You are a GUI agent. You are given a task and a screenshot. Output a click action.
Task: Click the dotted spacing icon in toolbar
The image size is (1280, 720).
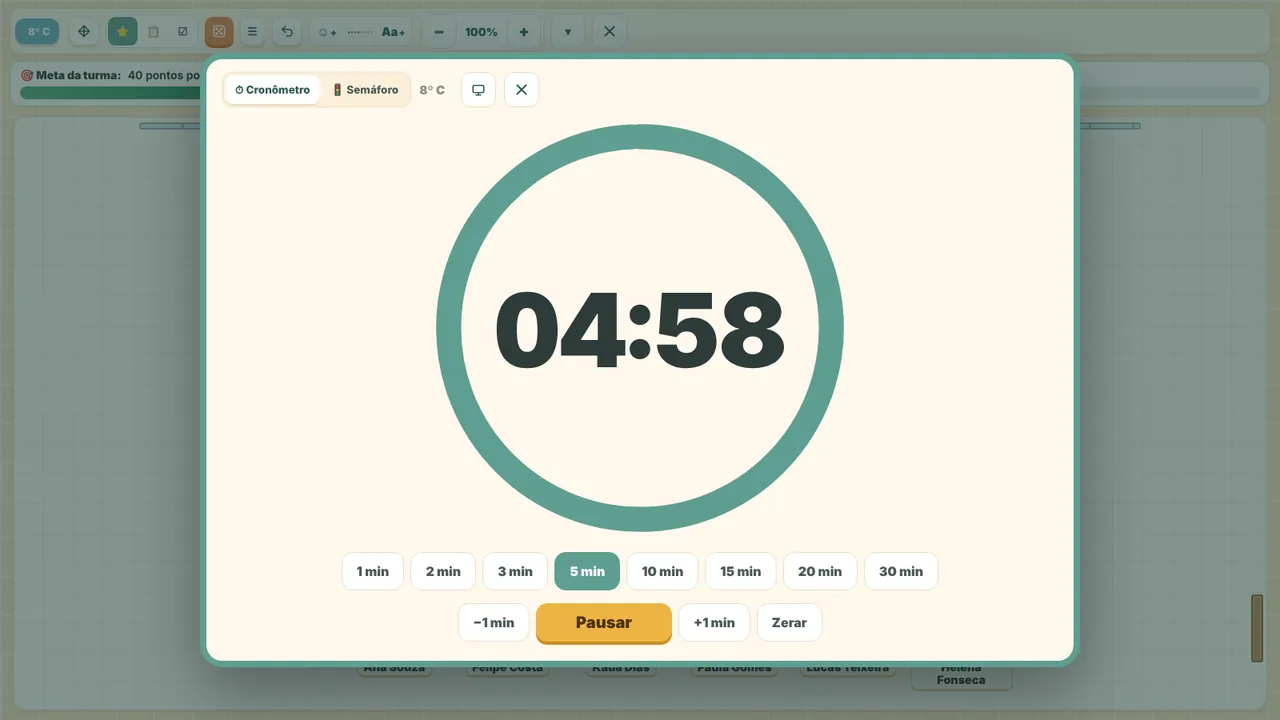359,32
